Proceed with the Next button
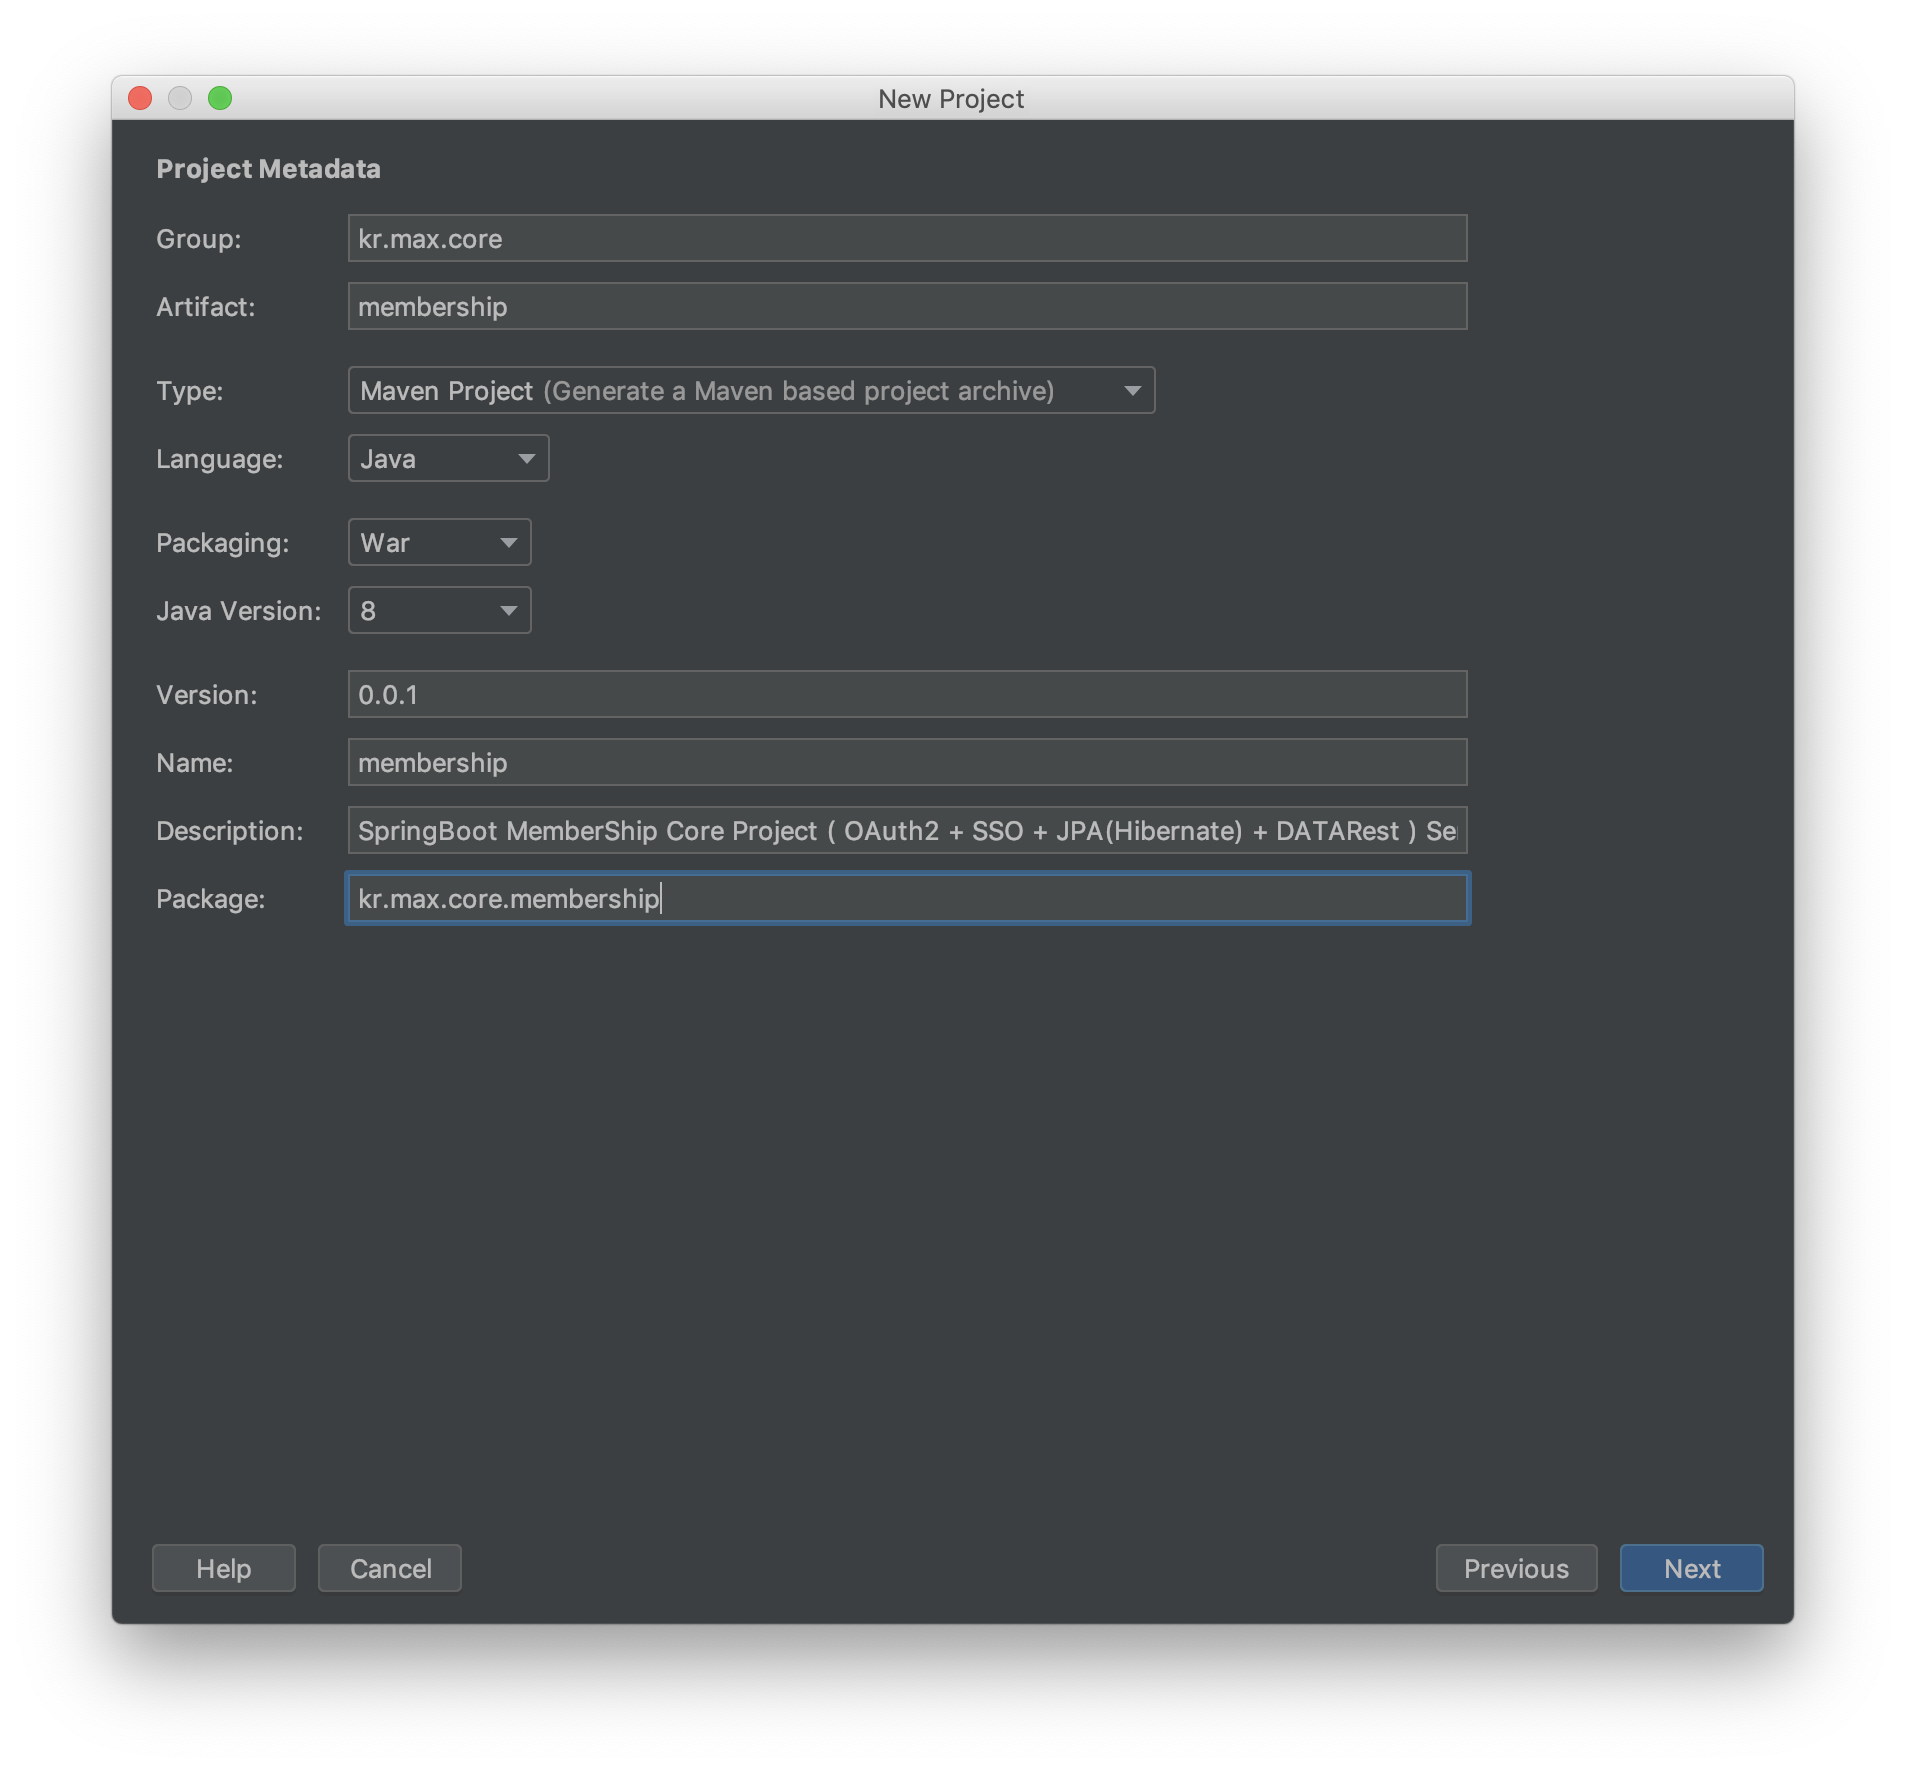Image resolution: width=1906 pixels, height=1772 pixels. click(1691, 1568)
